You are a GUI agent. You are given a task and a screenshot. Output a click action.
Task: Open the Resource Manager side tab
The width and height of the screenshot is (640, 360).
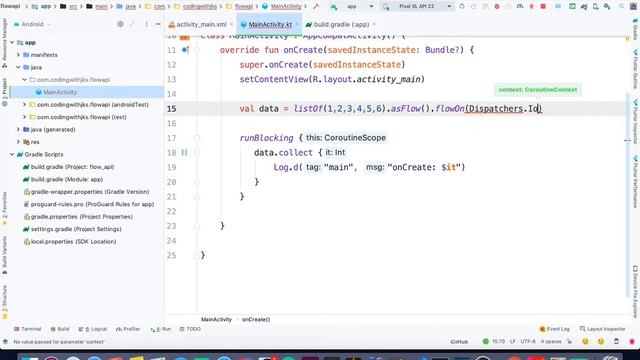tap(4, 43)
